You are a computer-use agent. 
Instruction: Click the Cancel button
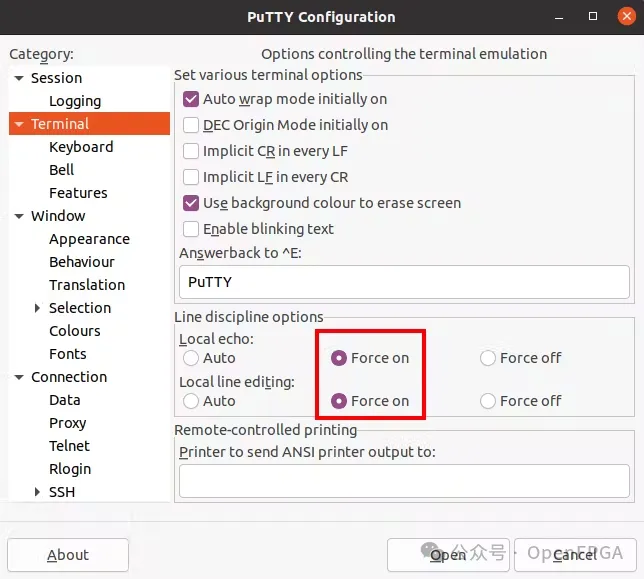coord(575,555)
